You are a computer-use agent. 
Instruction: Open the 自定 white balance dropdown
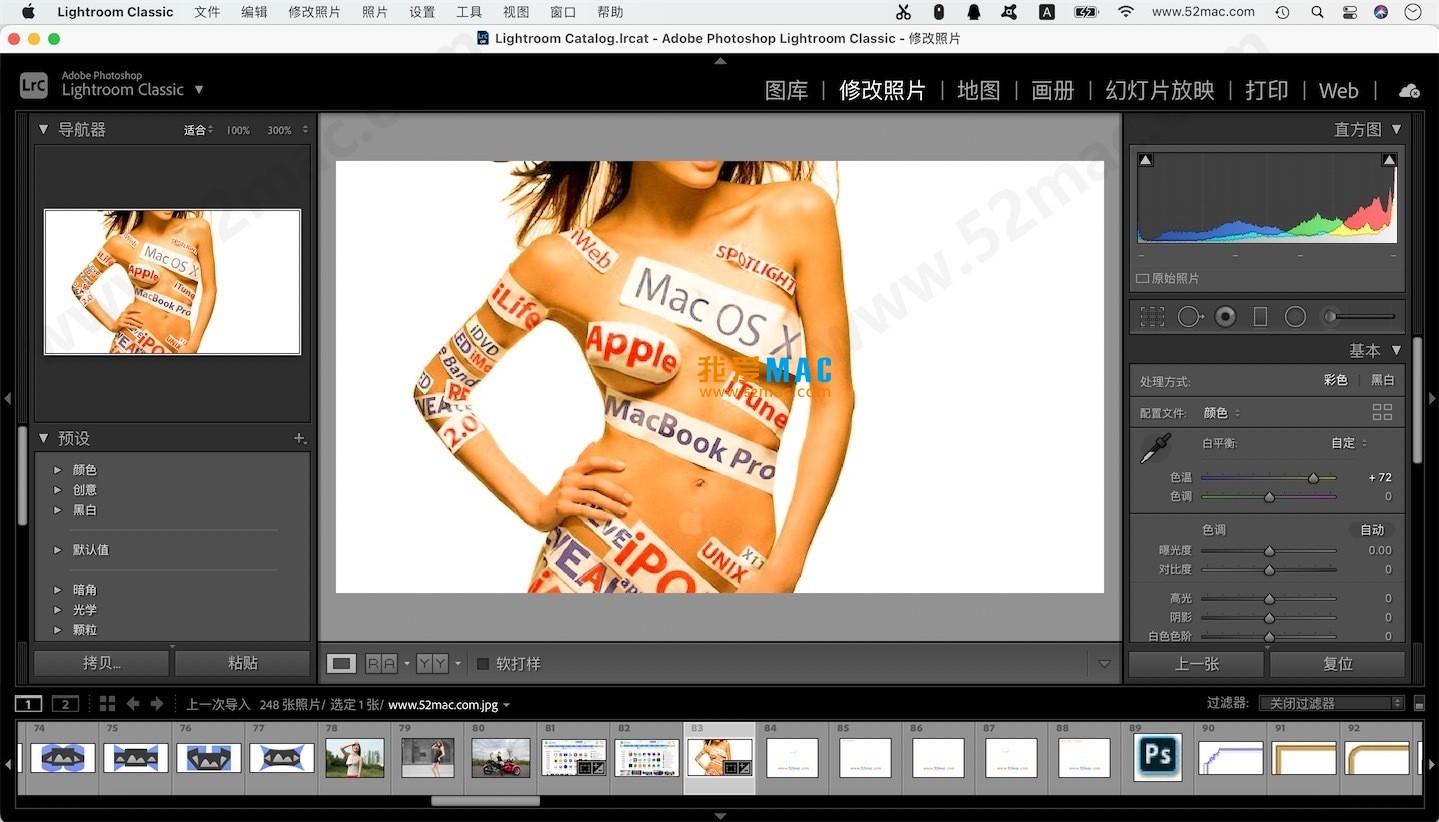coord(1348,443)
